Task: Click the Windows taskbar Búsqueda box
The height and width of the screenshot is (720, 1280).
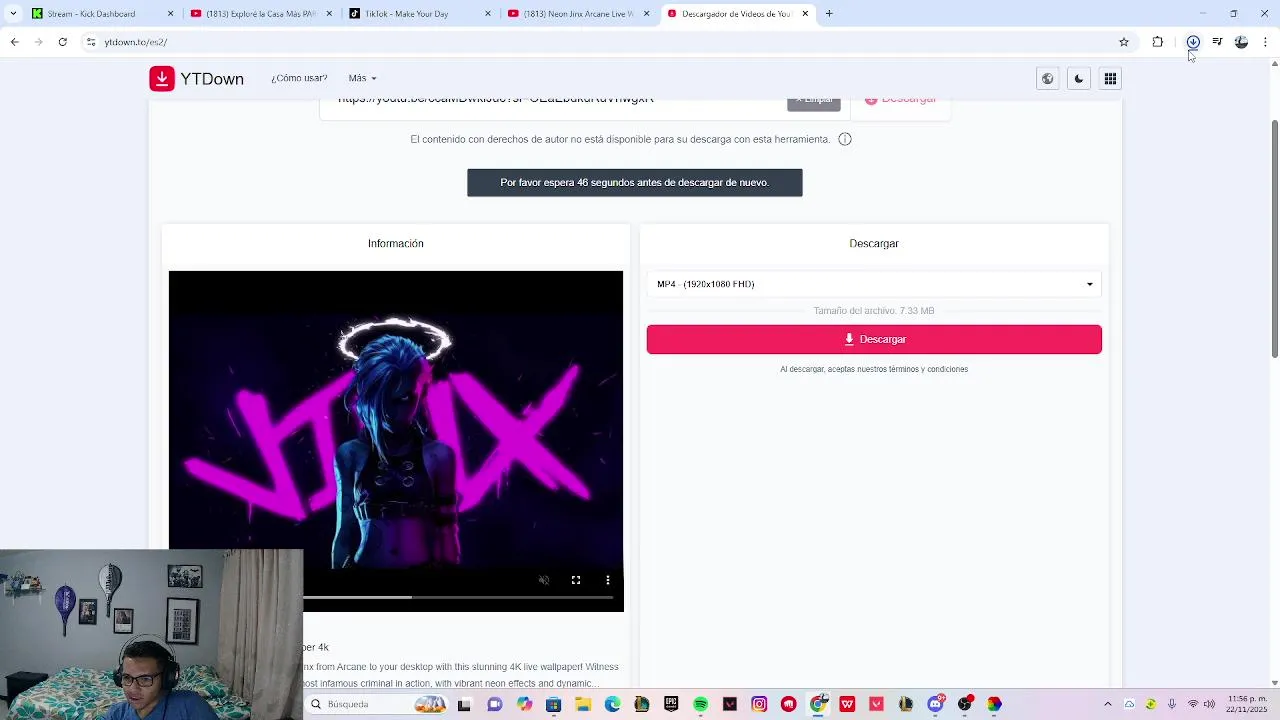Action: click(x=376, y=704)
